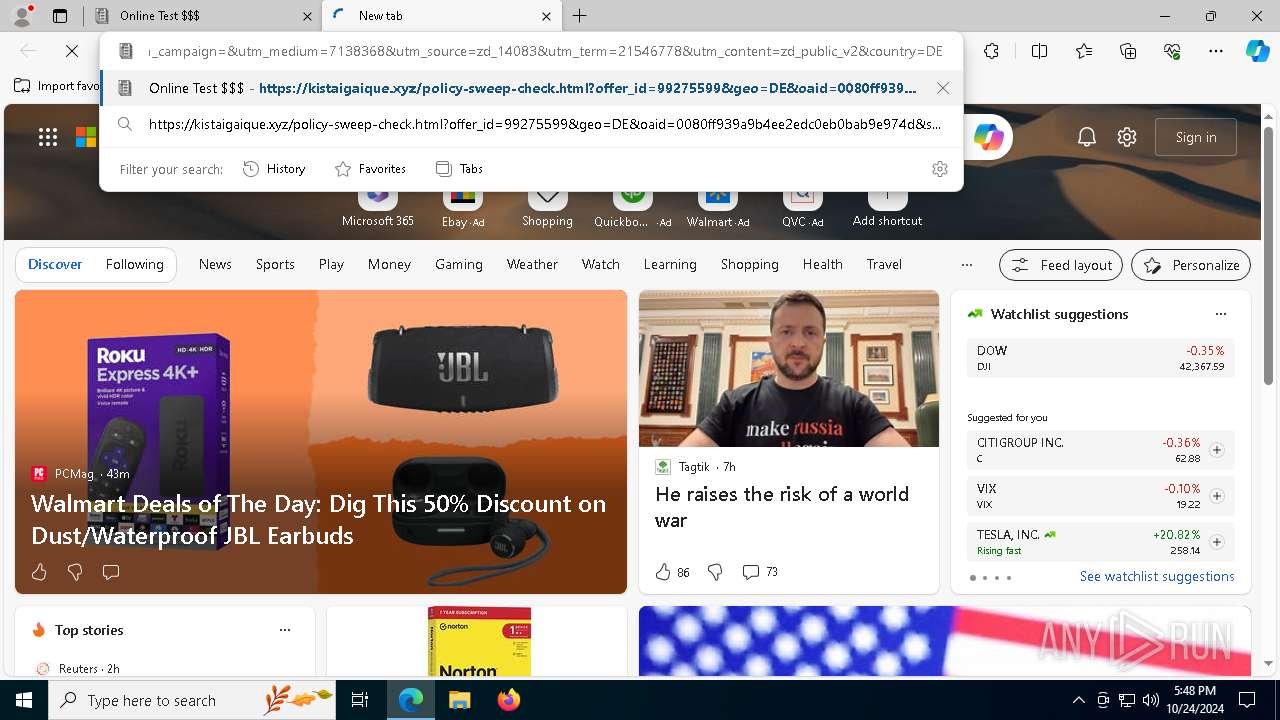Open the MSN app launcher grid
Screen dimensions: 1280x720
[48, 138]
